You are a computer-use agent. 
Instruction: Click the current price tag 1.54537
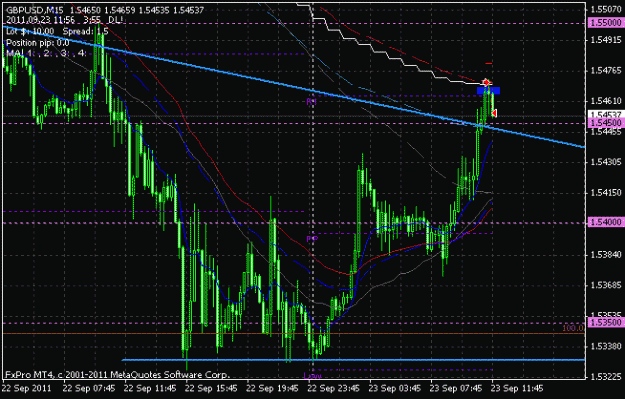[x=605, y=114]
